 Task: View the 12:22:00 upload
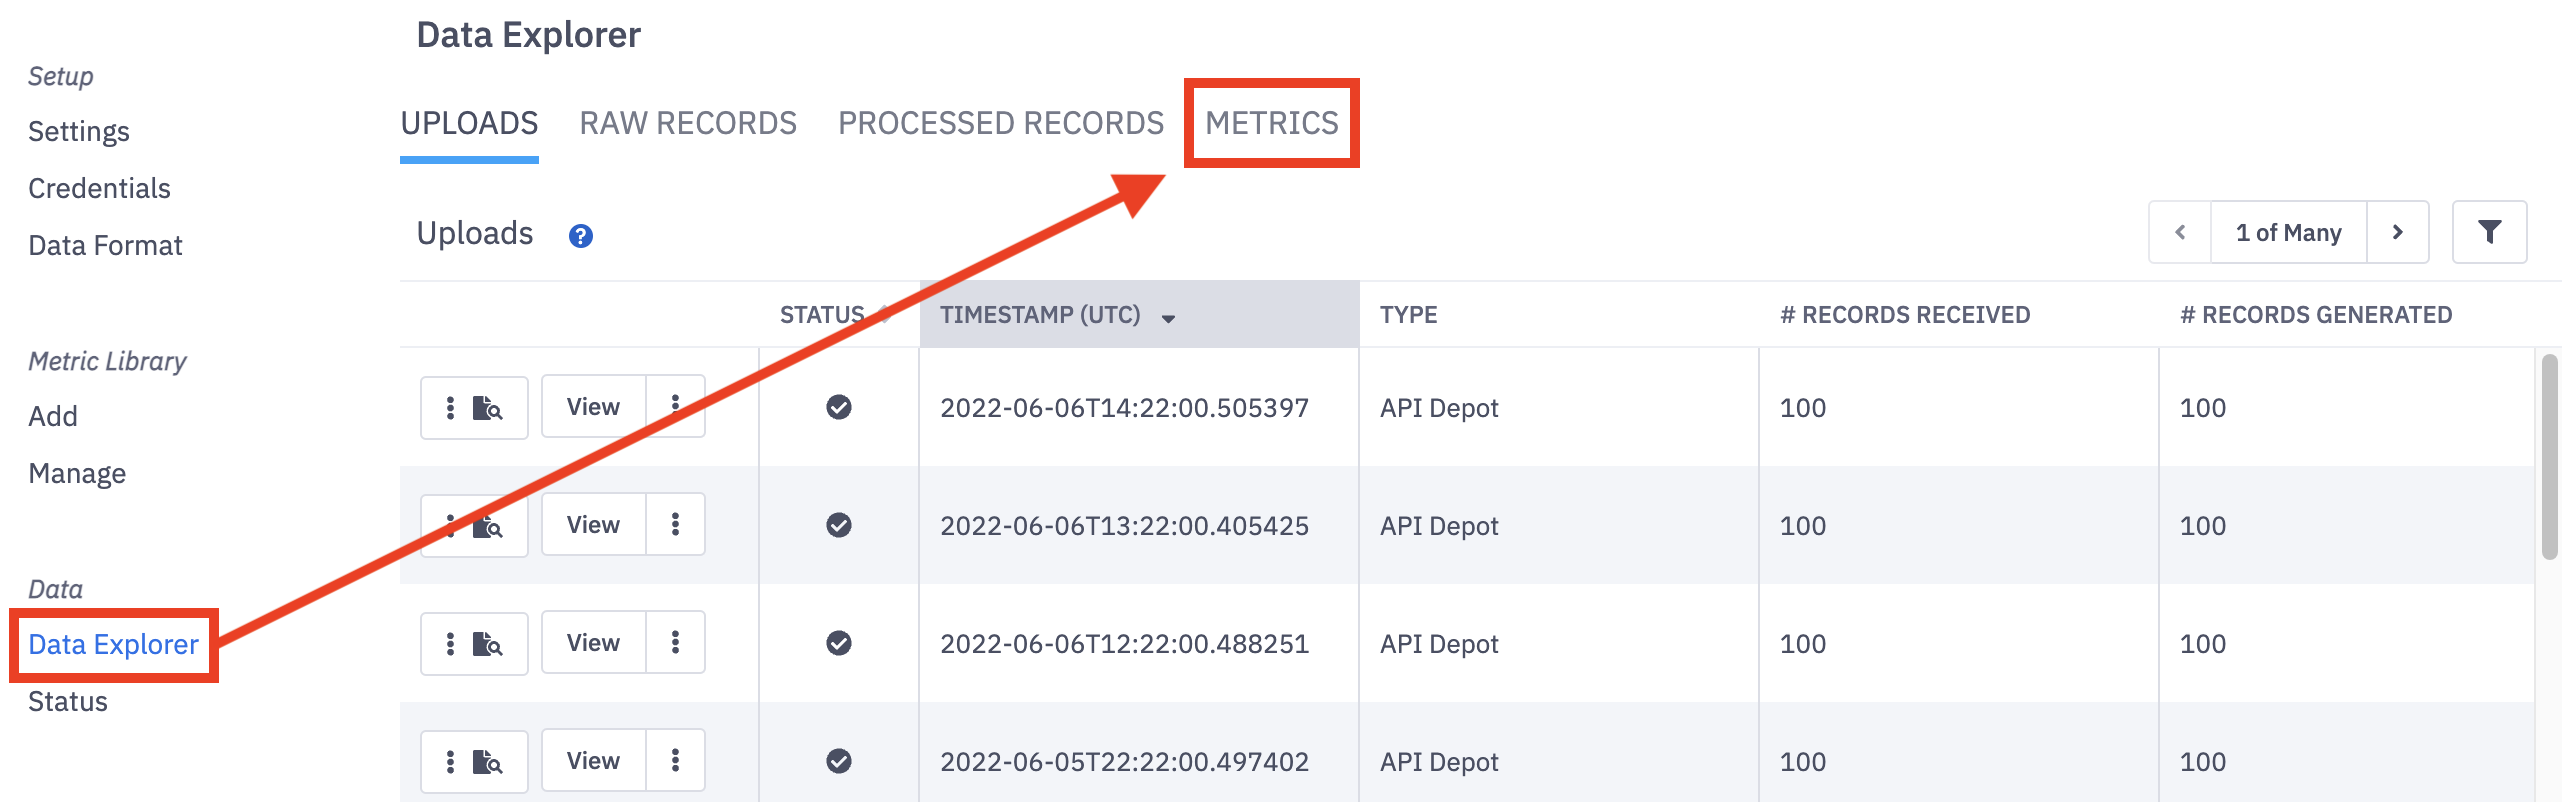pos(593,643)
